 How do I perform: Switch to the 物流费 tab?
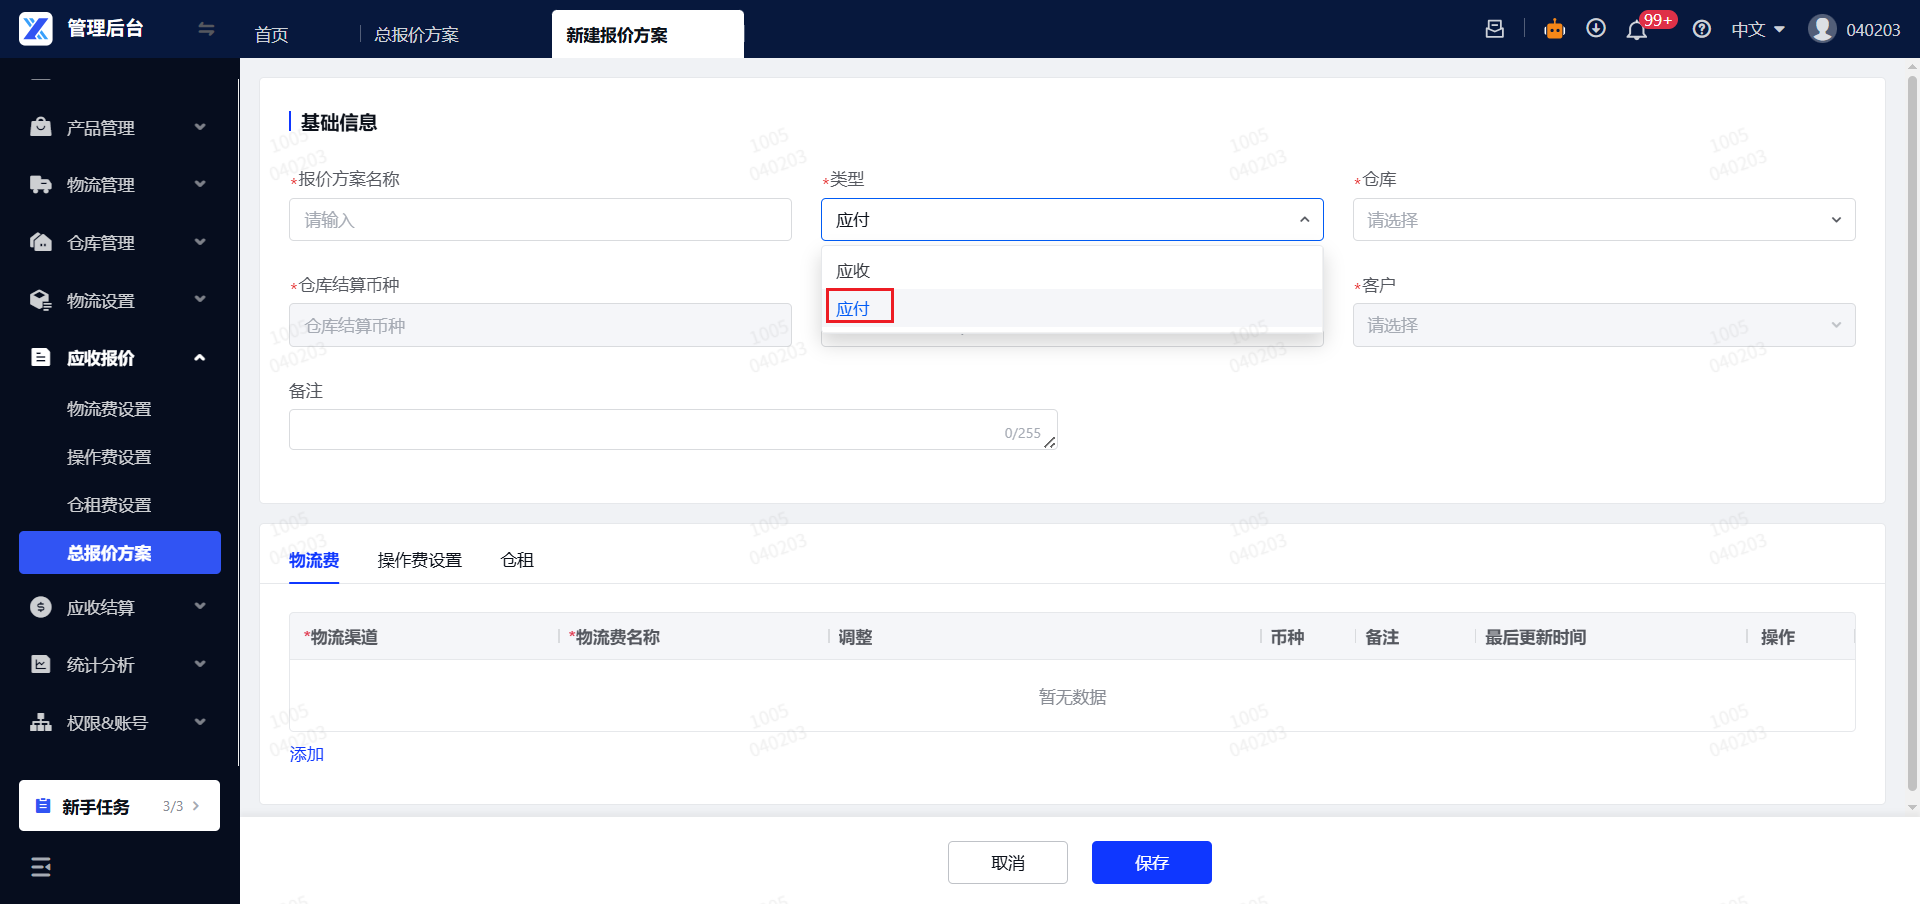314,560
